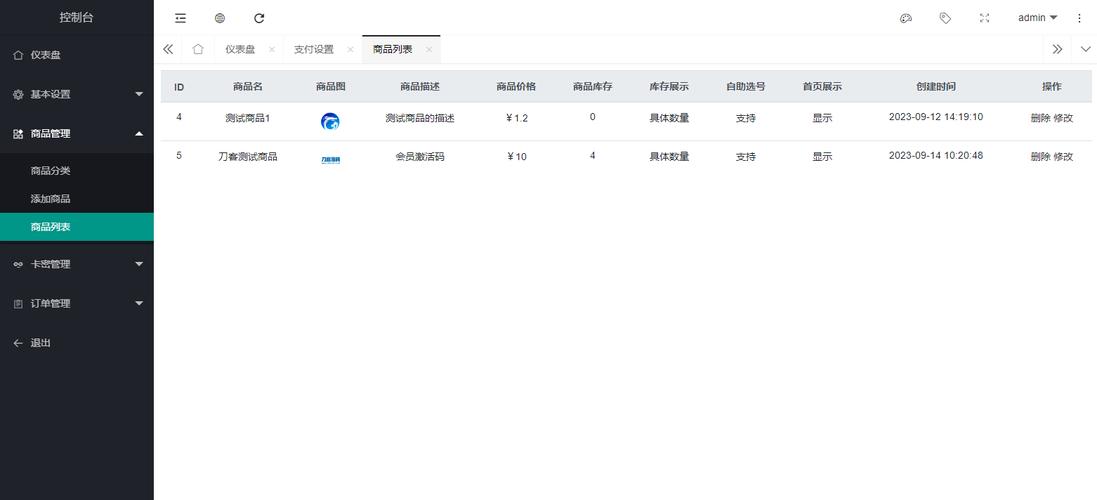
Task: Click the price ¥1.2
Action: point(516,118)
